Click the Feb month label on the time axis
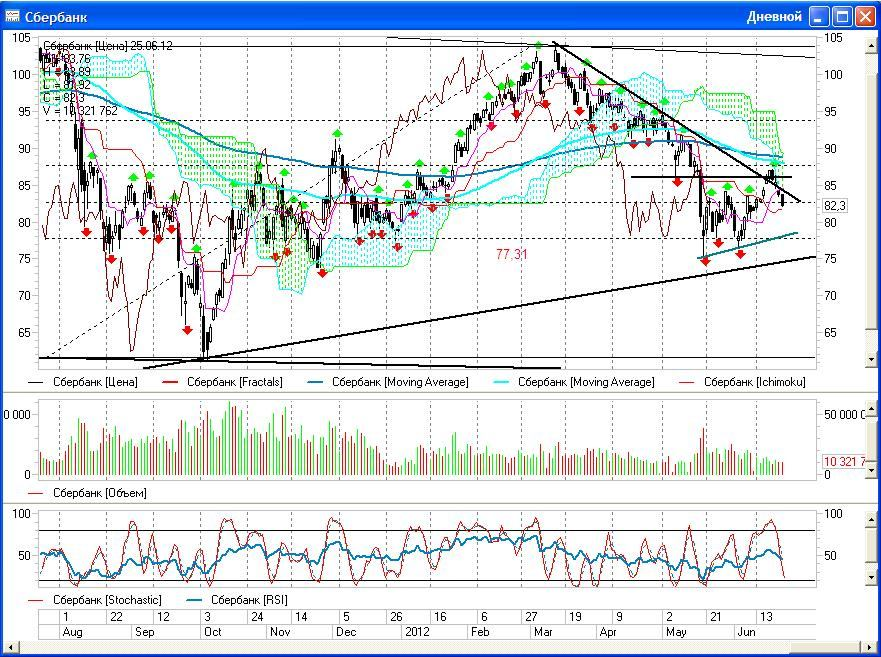Image resolution: width=881 pixels, height=657 pixels. (480, 632)
